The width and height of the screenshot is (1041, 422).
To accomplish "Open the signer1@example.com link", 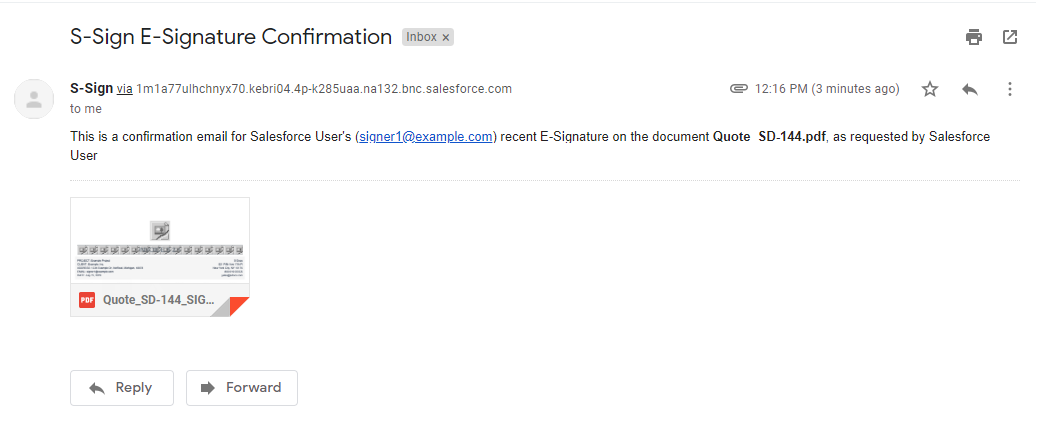I will tap(426, 137).
